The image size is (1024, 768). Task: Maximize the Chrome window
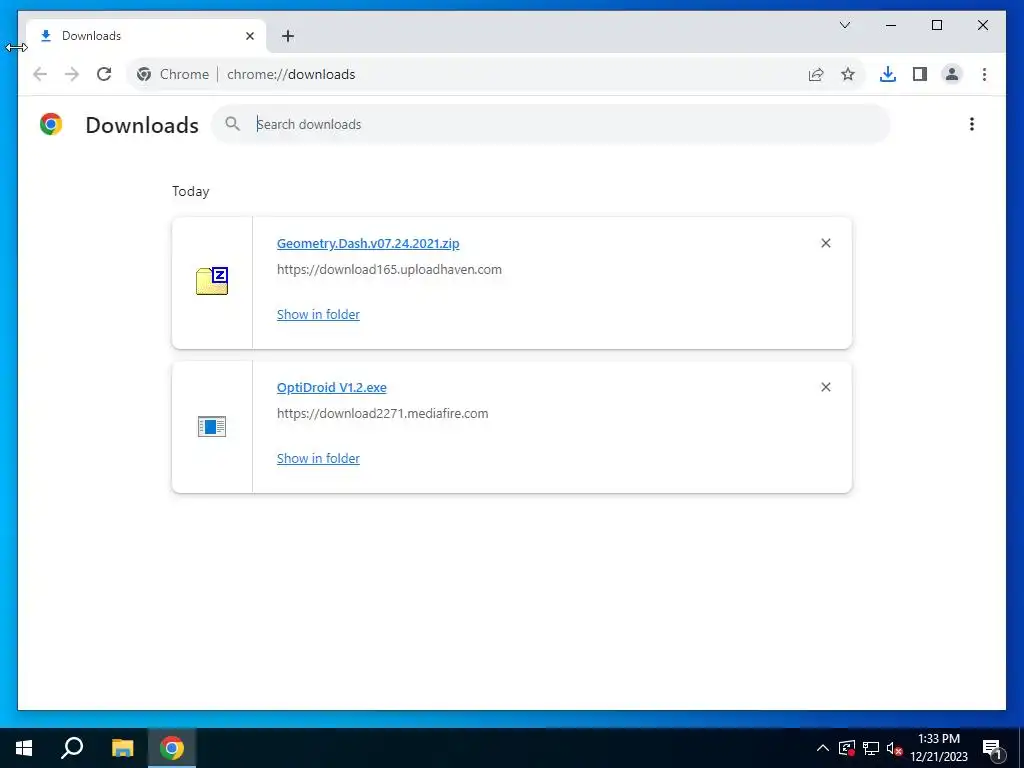coord(936,25)
